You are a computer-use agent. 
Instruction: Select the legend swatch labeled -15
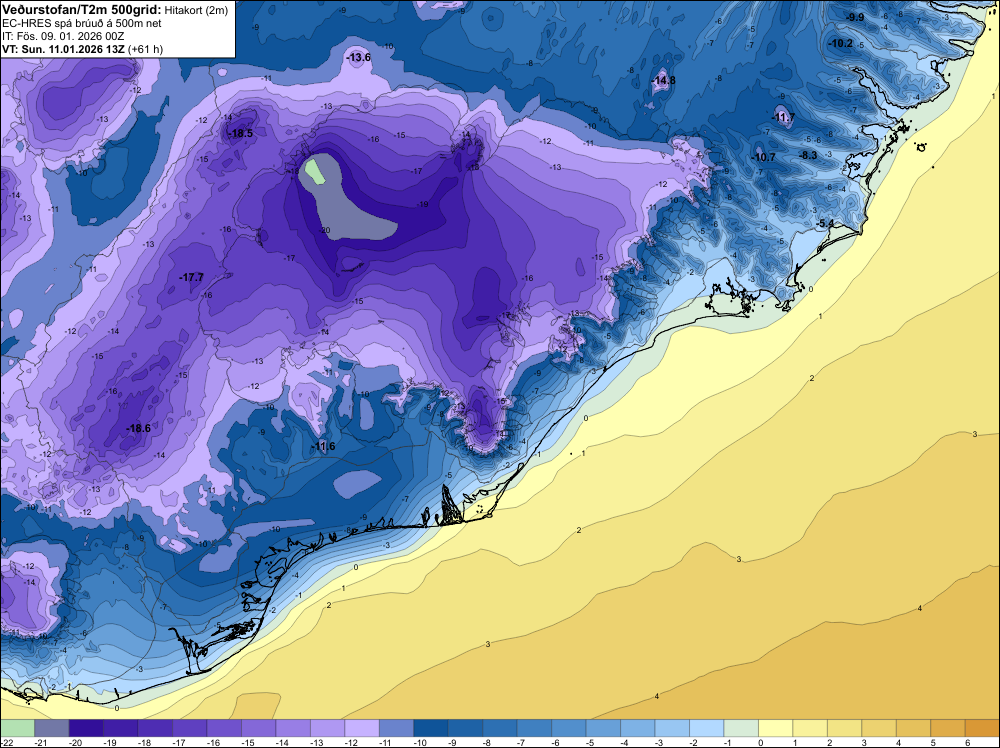click(x=258, y=728)
